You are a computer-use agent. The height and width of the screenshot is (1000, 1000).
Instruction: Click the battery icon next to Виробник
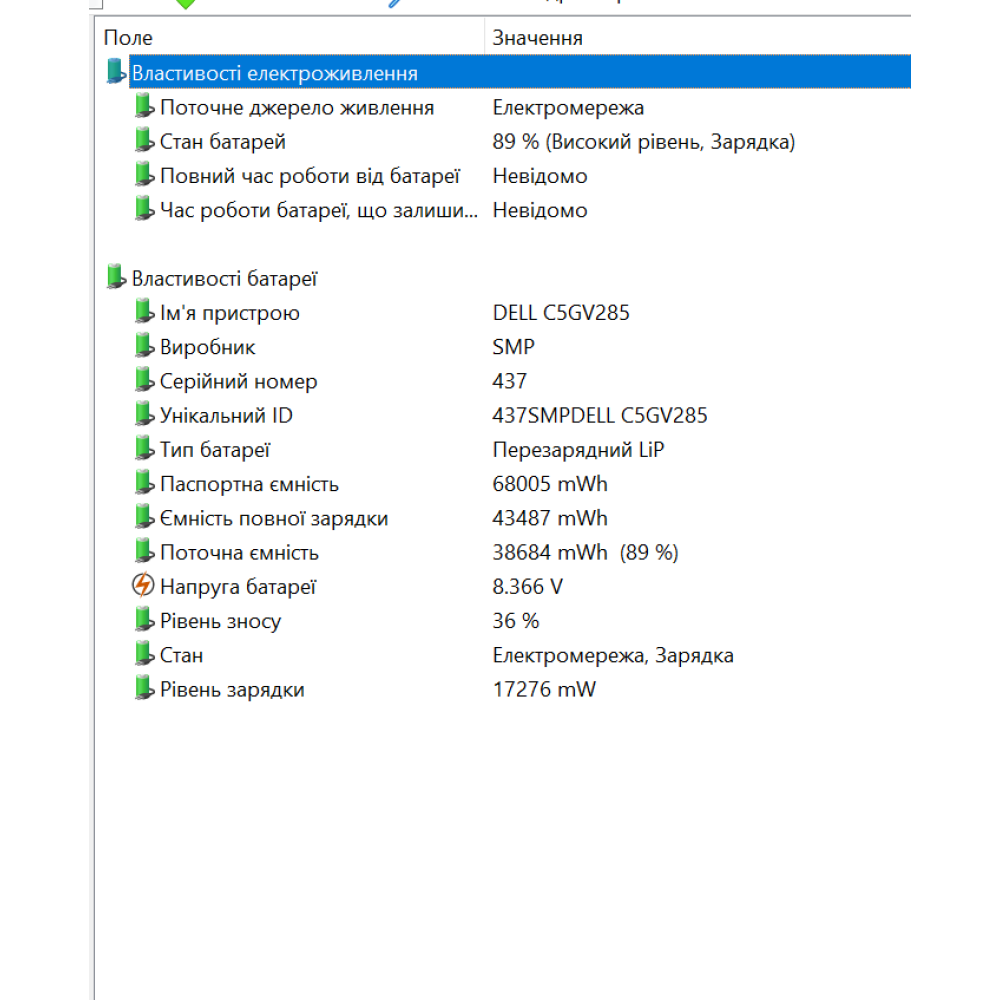pos(143,346)
